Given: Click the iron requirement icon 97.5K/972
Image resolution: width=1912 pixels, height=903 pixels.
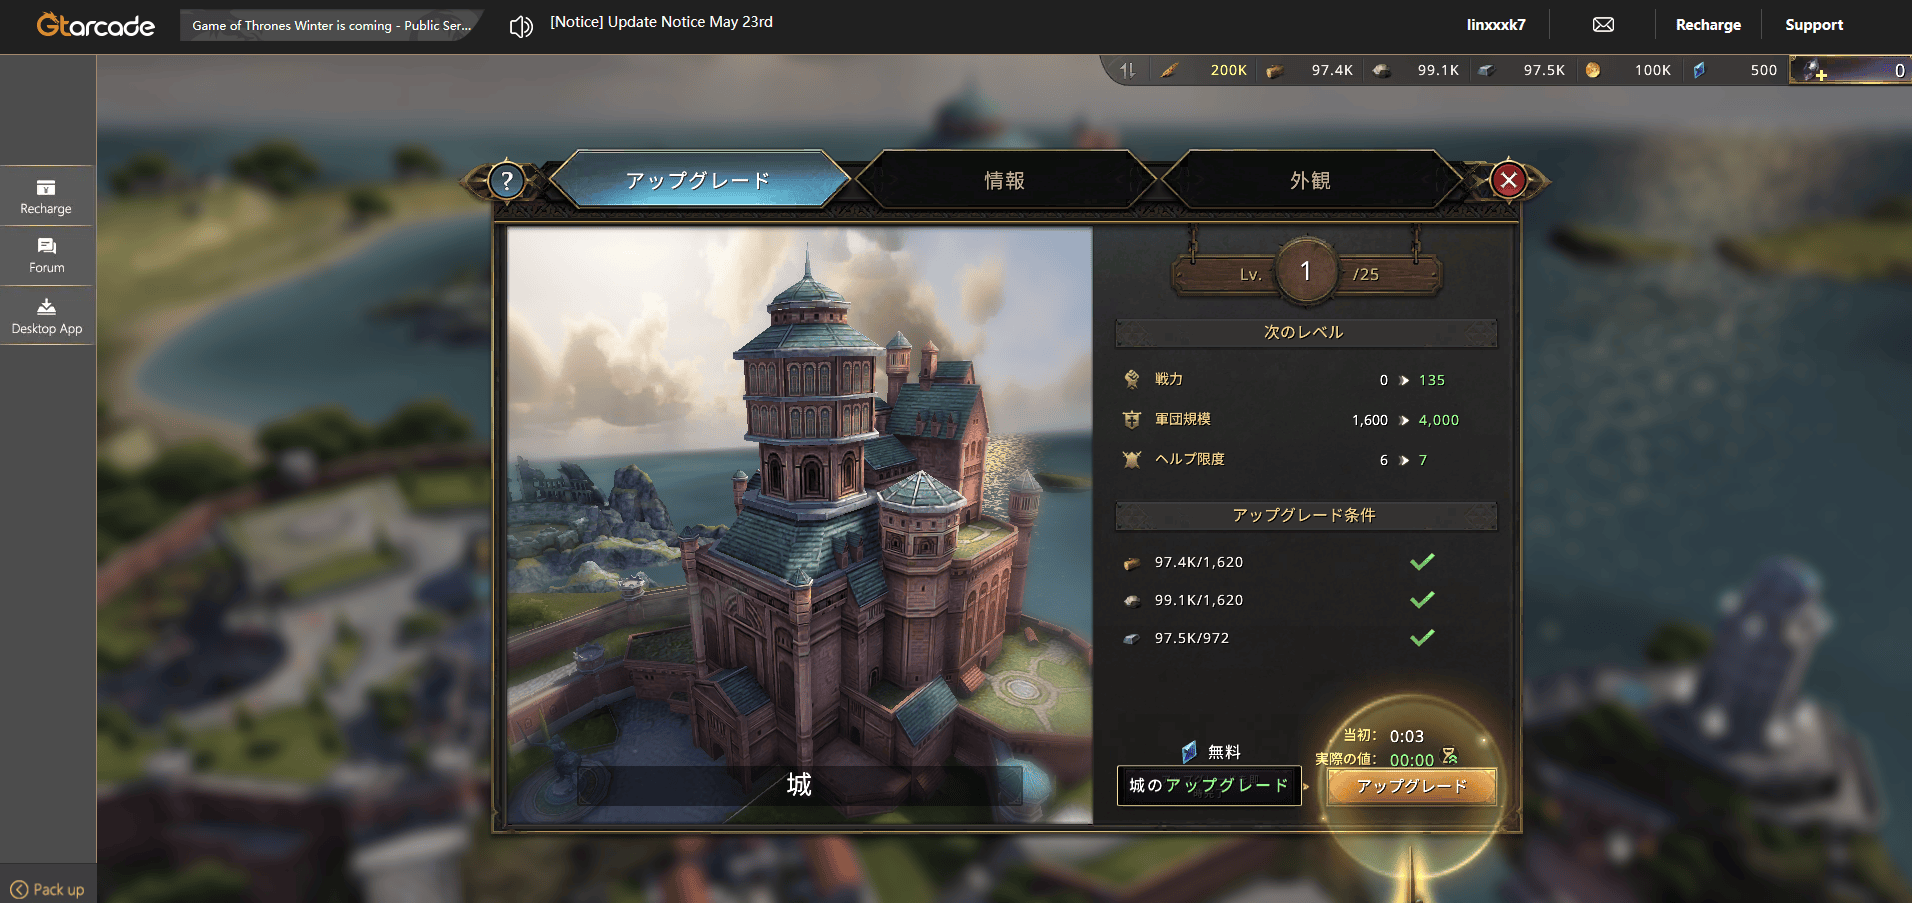Looking at the screenshot, I should [x=1131, y=639].
